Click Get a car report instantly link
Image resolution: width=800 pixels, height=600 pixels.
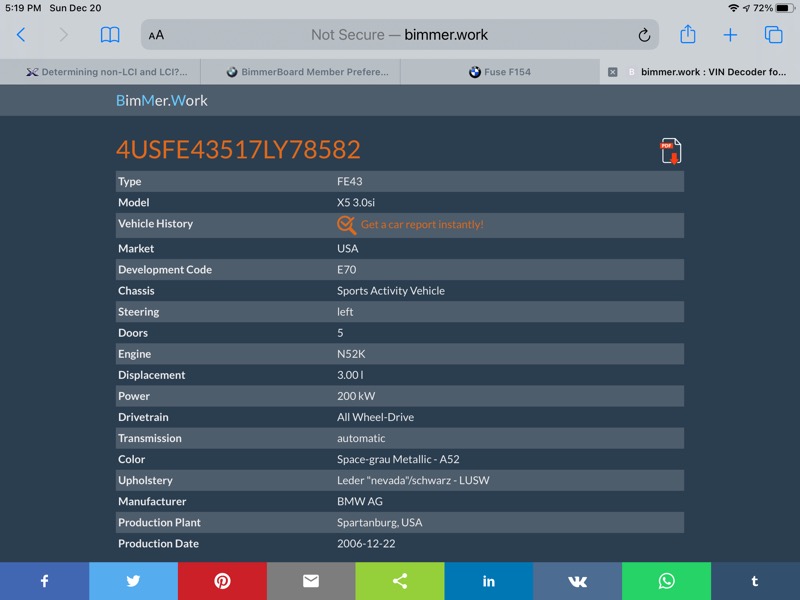coord(421,225)
